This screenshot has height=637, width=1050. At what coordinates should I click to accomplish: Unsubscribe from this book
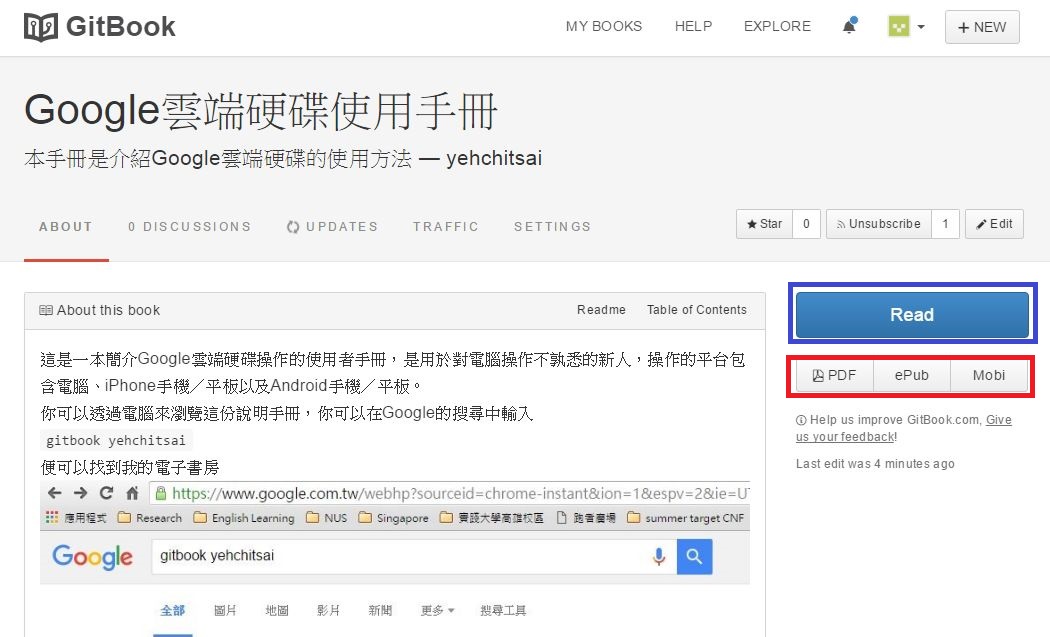pyautogui.click(x=879, y=224)
